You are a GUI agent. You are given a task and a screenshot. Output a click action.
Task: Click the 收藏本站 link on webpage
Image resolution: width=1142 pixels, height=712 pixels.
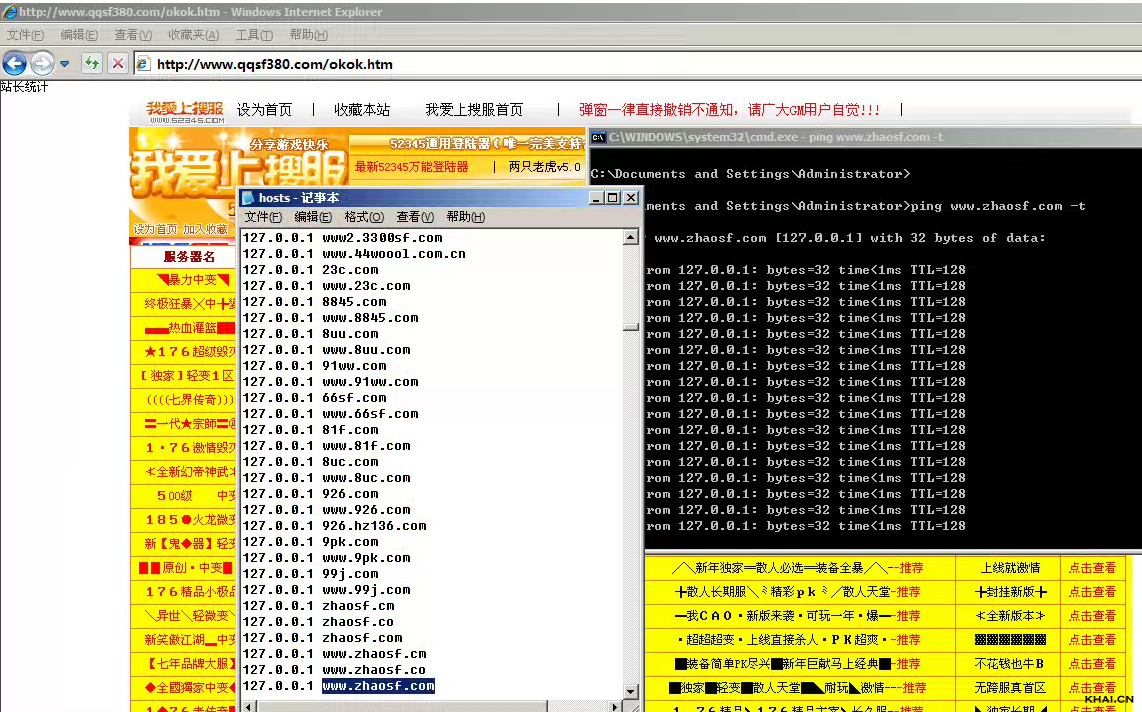click(362, 110)
